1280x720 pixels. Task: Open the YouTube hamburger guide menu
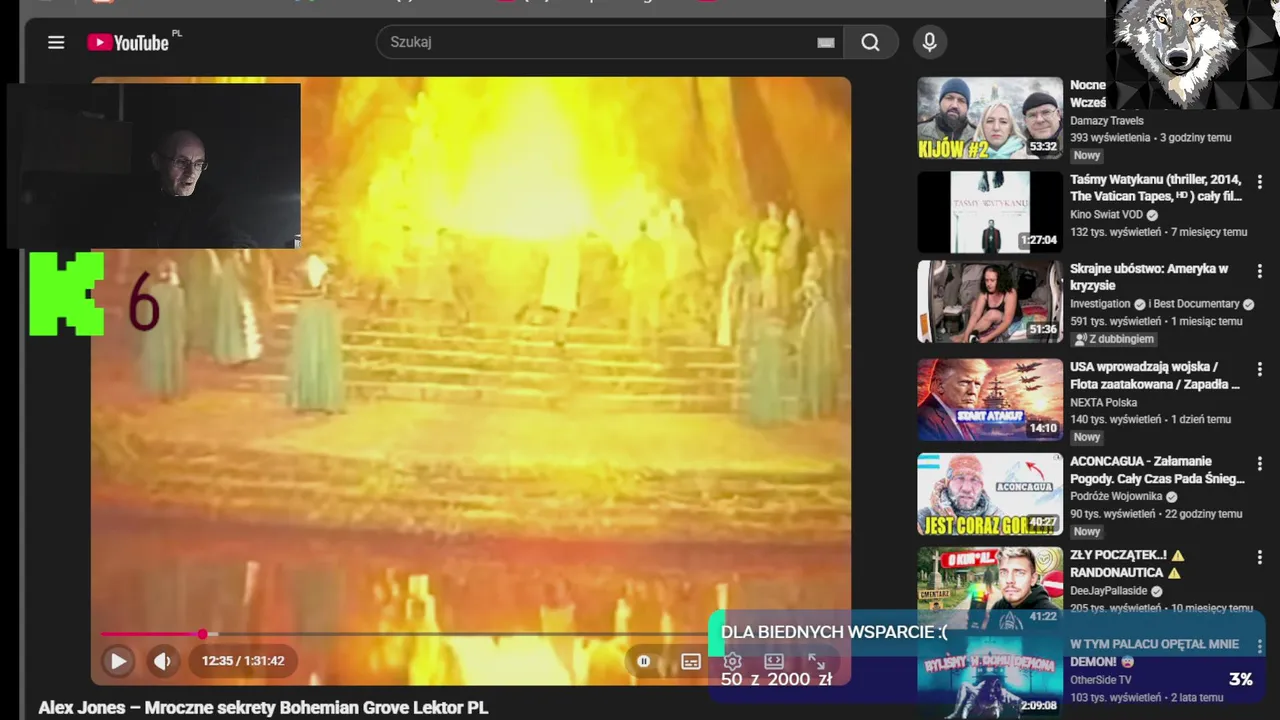[56, 42]
